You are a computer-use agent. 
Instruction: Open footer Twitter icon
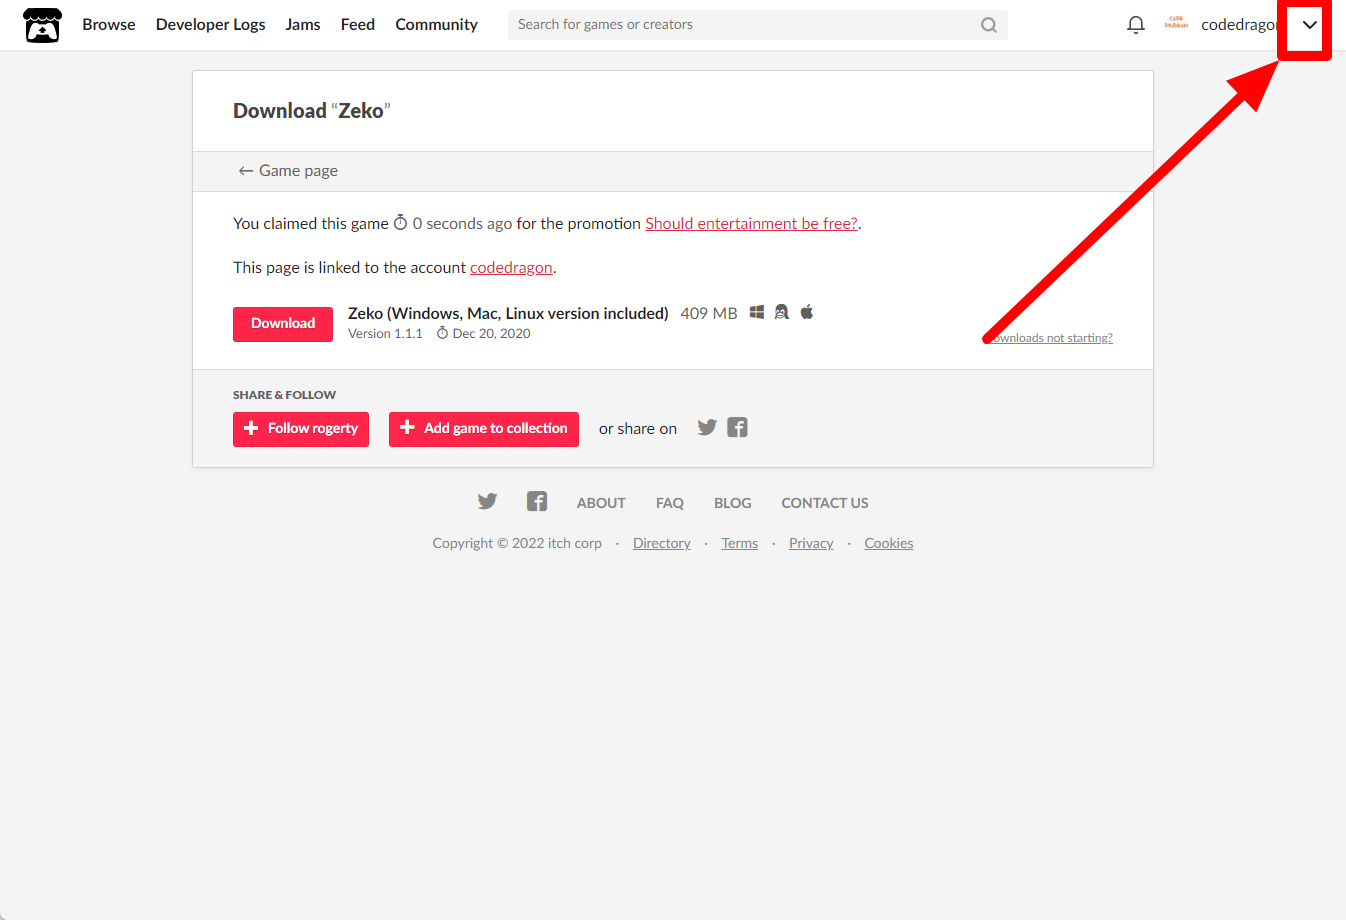(x=487, y=502)
